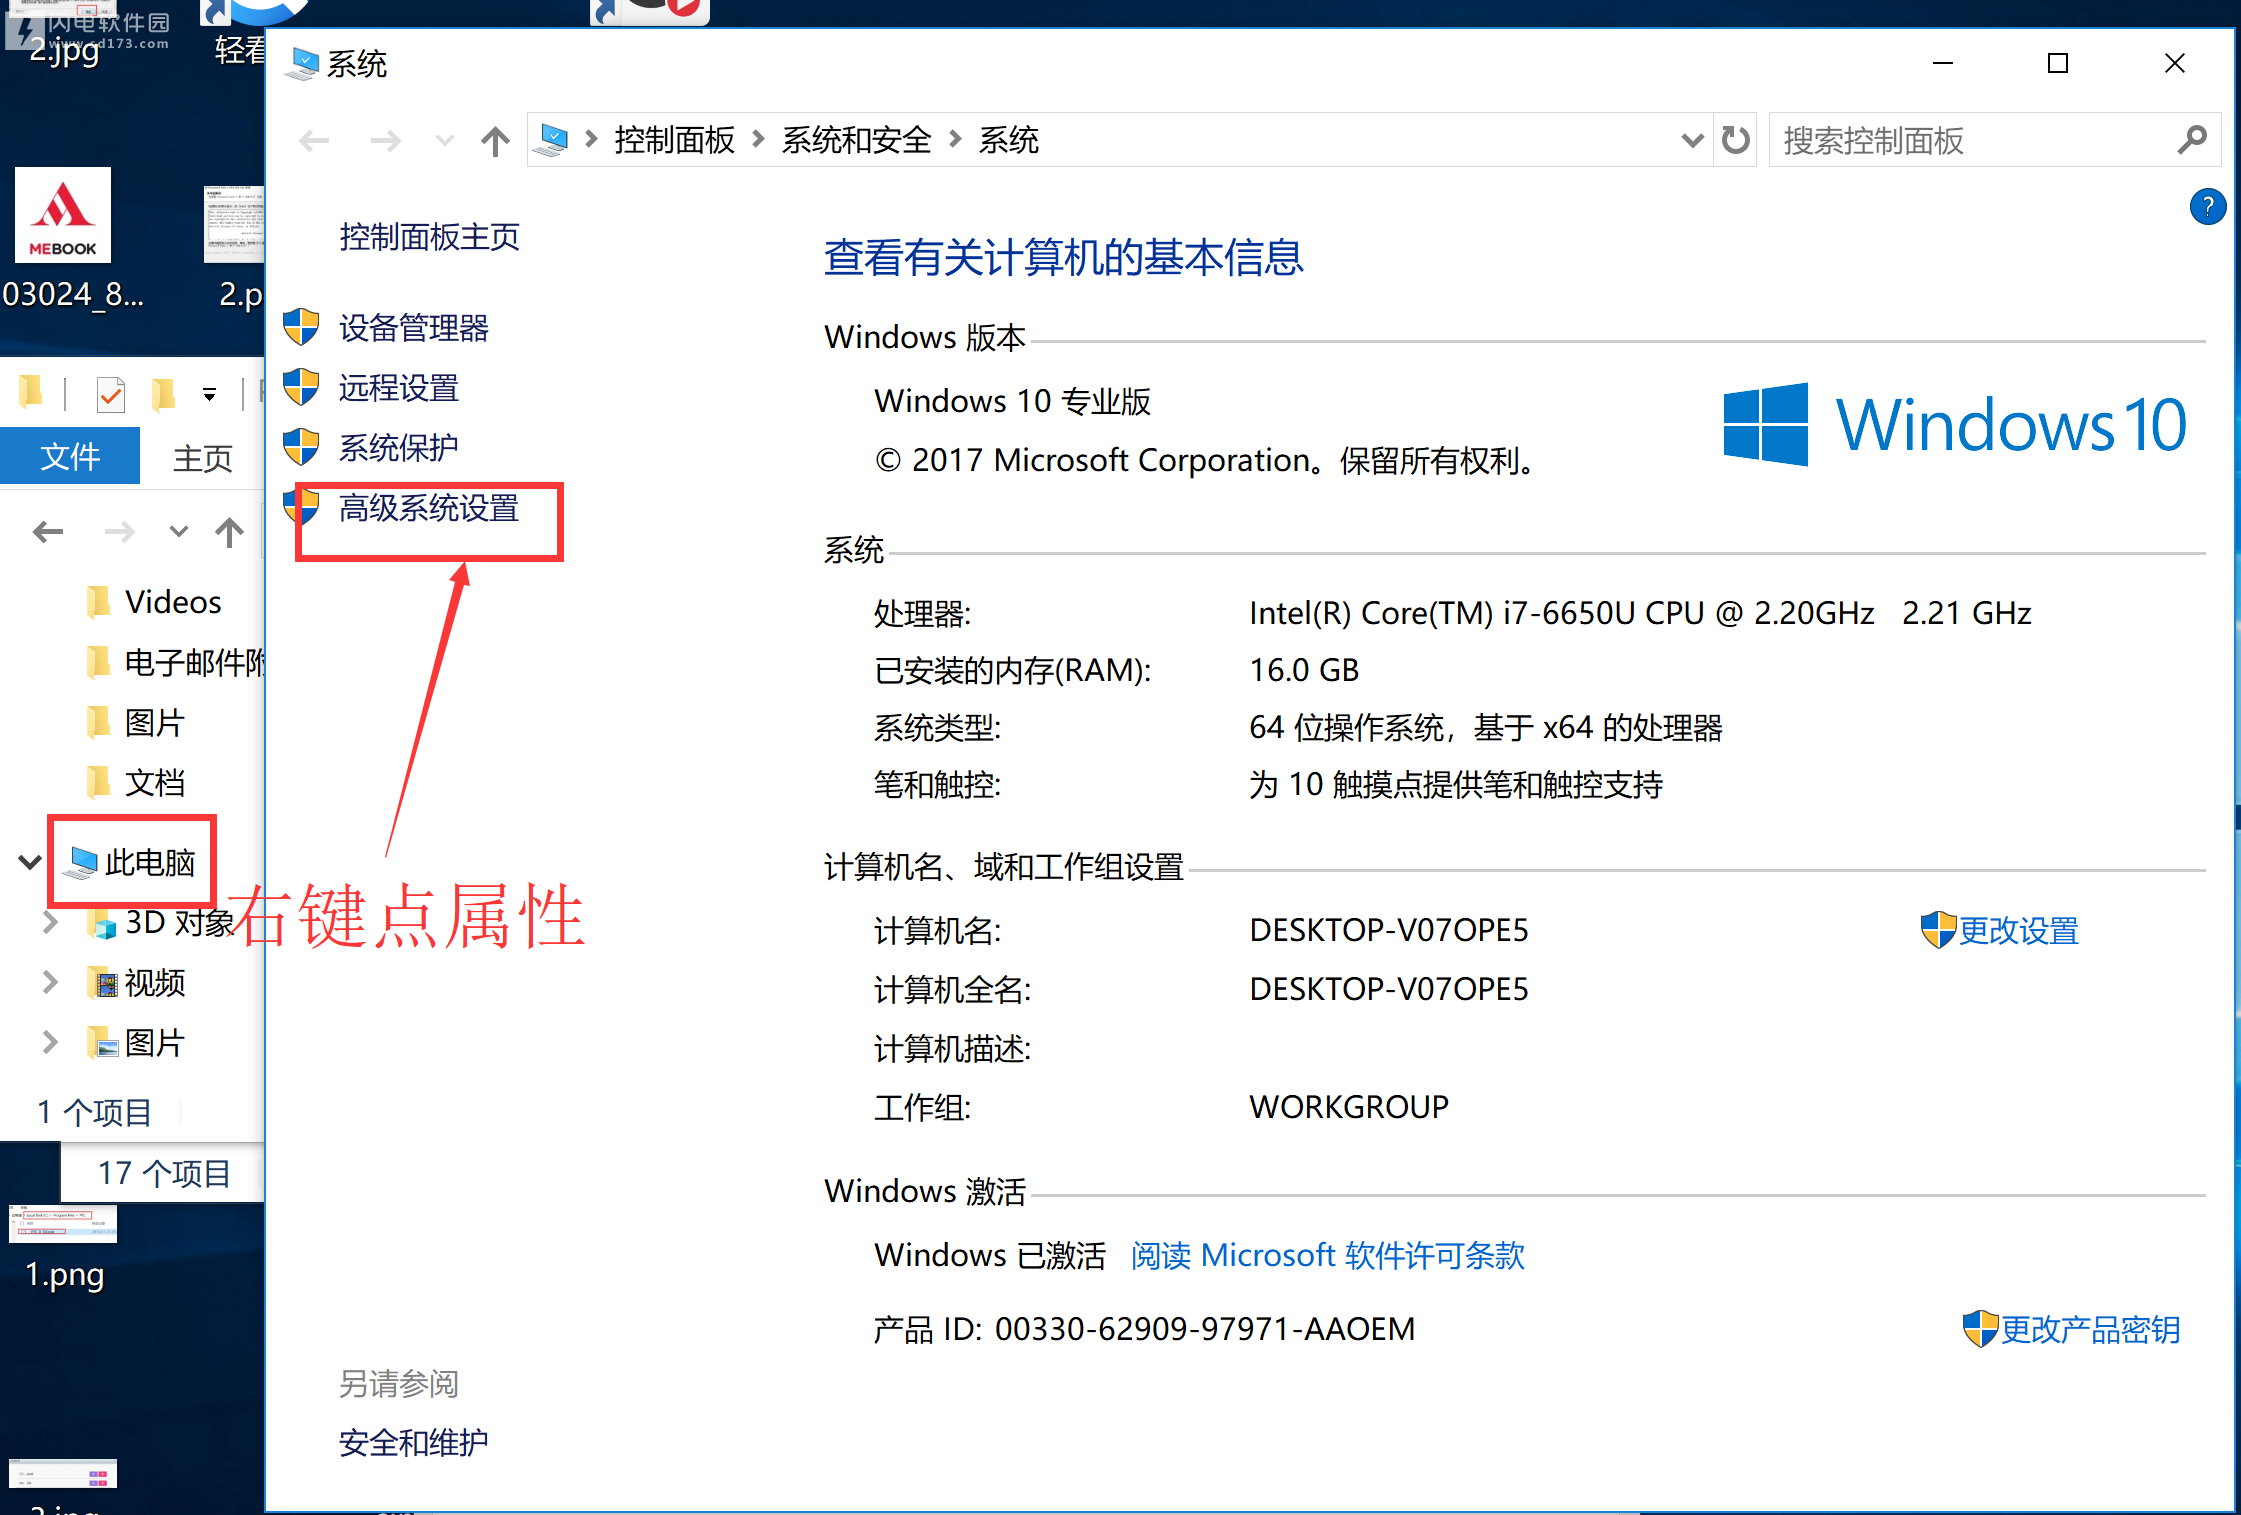Open 文件 tab in File Explorer
This screenshot has height=1515, width=2241.
coord(70,457)
